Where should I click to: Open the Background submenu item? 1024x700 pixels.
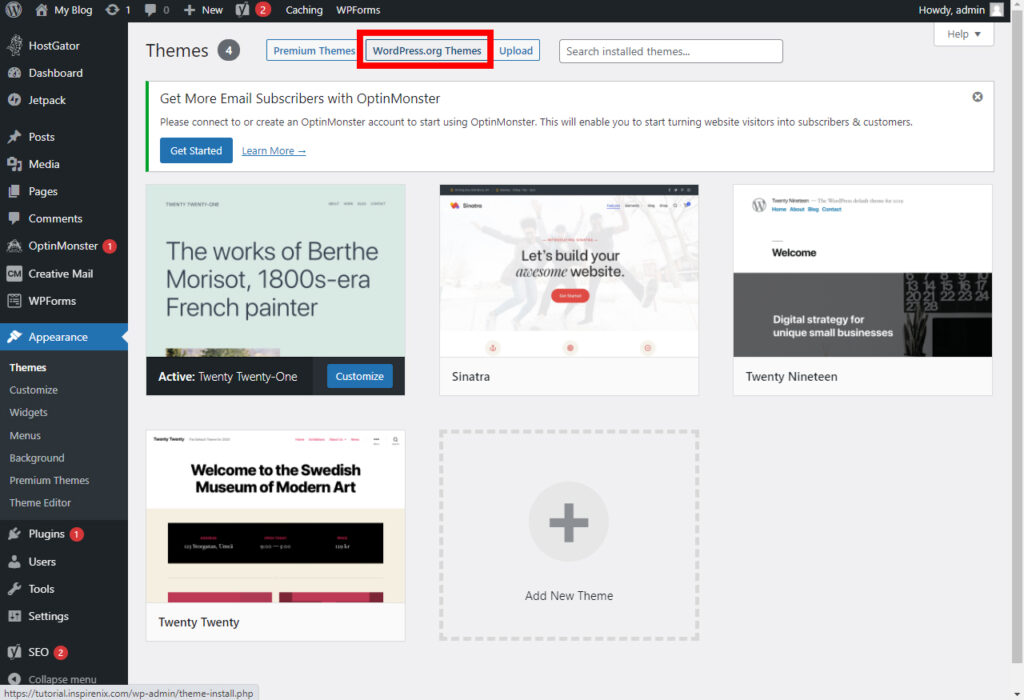pos(37,458)
